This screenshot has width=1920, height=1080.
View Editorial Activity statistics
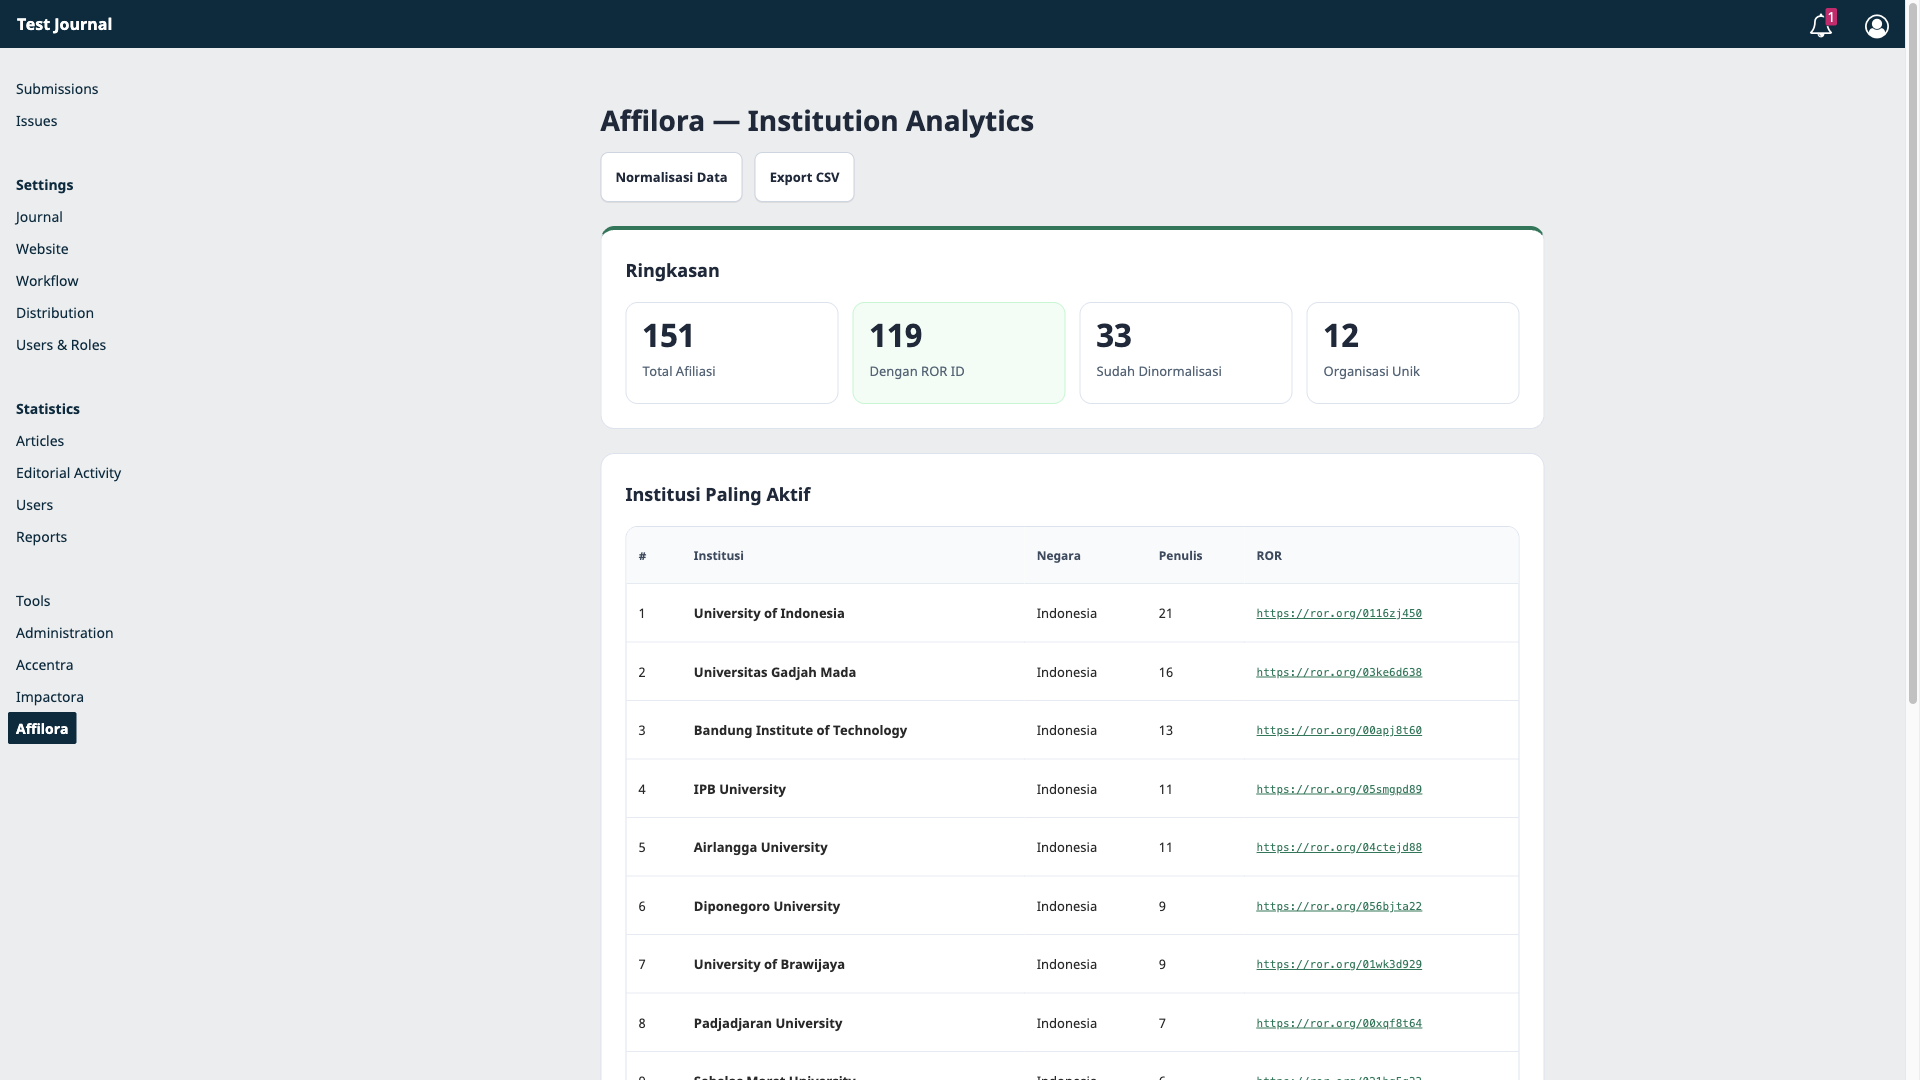(68, 473)
